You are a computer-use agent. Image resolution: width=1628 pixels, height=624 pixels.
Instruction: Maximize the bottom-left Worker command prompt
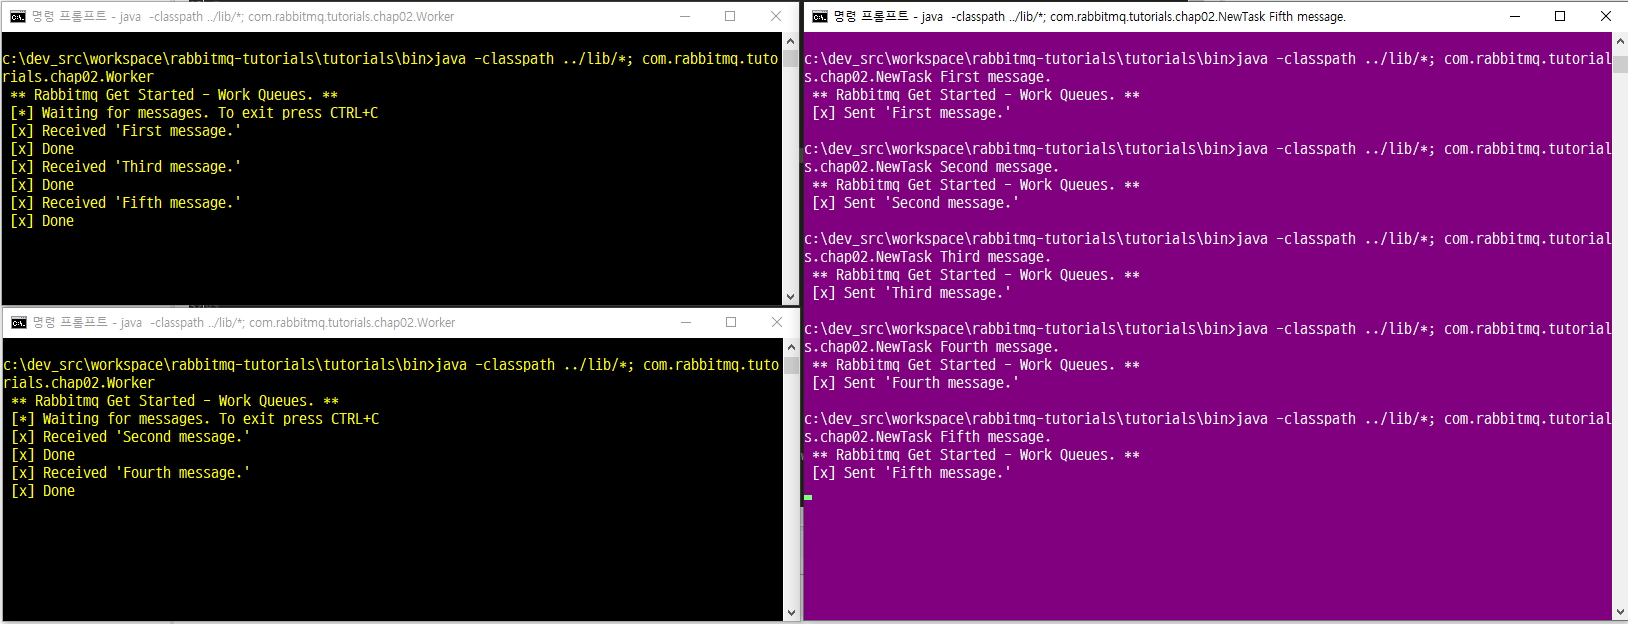coord(731,322)
